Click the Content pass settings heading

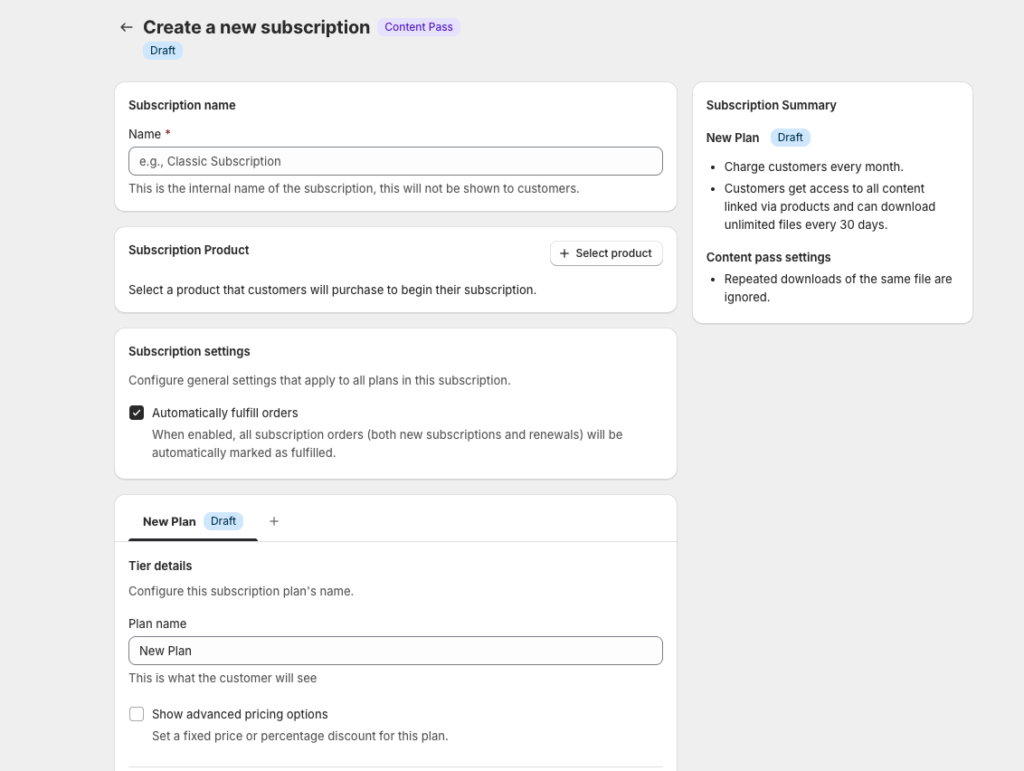pyautogui.click(x=768, y=257)
